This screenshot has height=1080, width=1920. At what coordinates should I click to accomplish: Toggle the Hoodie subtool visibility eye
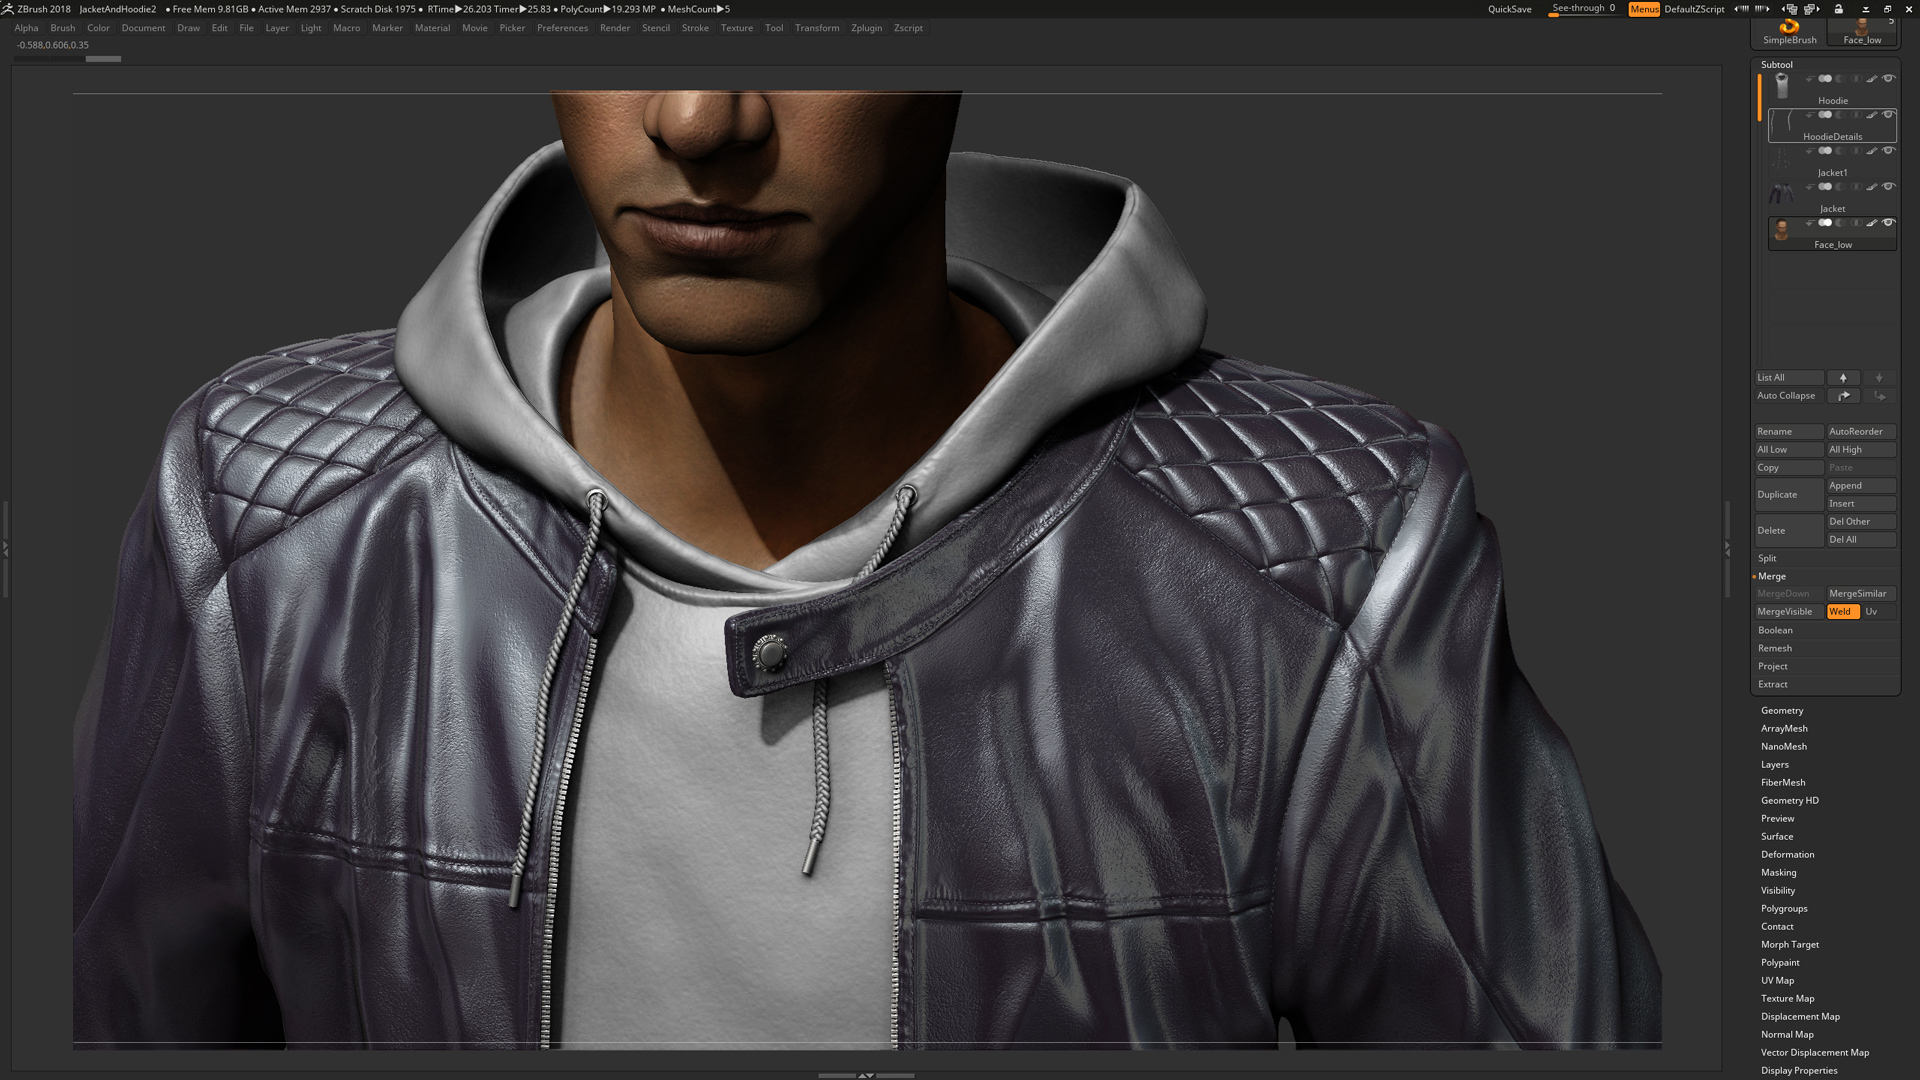(x=1889, y=79)
